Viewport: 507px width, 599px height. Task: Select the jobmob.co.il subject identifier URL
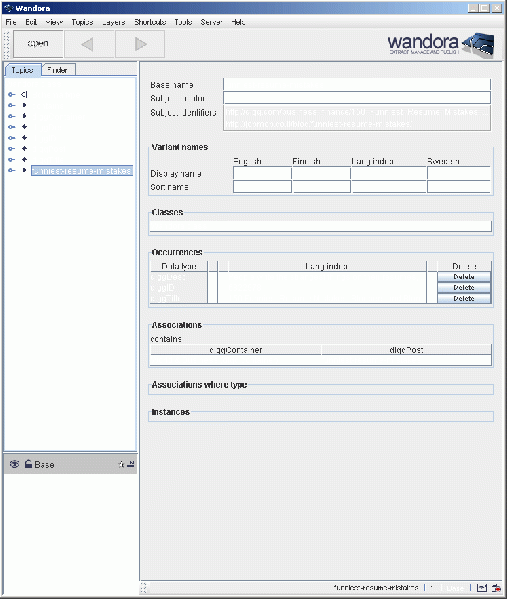coord(318,124)
